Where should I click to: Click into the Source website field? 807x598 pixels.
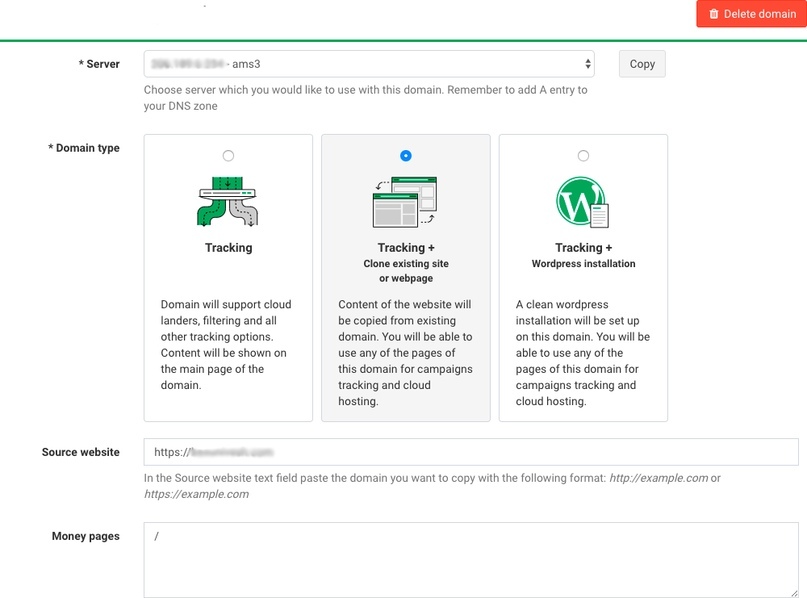pos(471,452)
